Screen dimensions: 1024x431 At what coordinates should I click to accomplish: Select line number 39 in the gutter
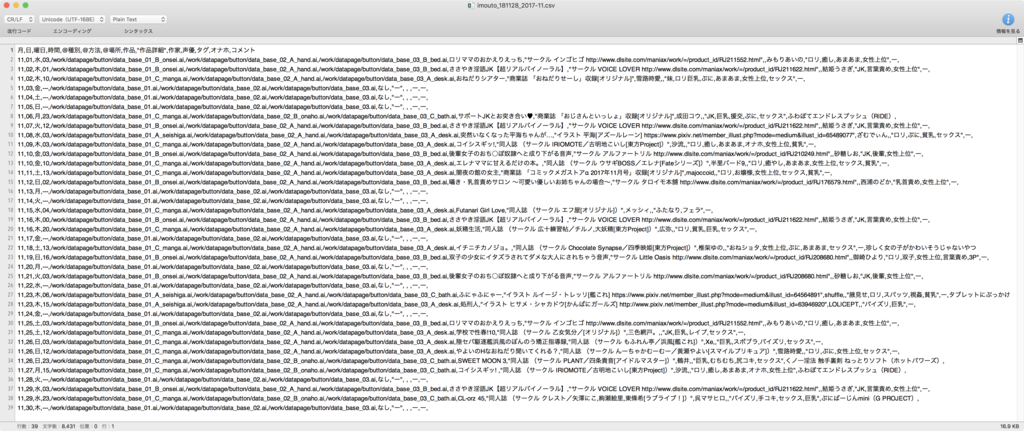(x=9, y=408)
